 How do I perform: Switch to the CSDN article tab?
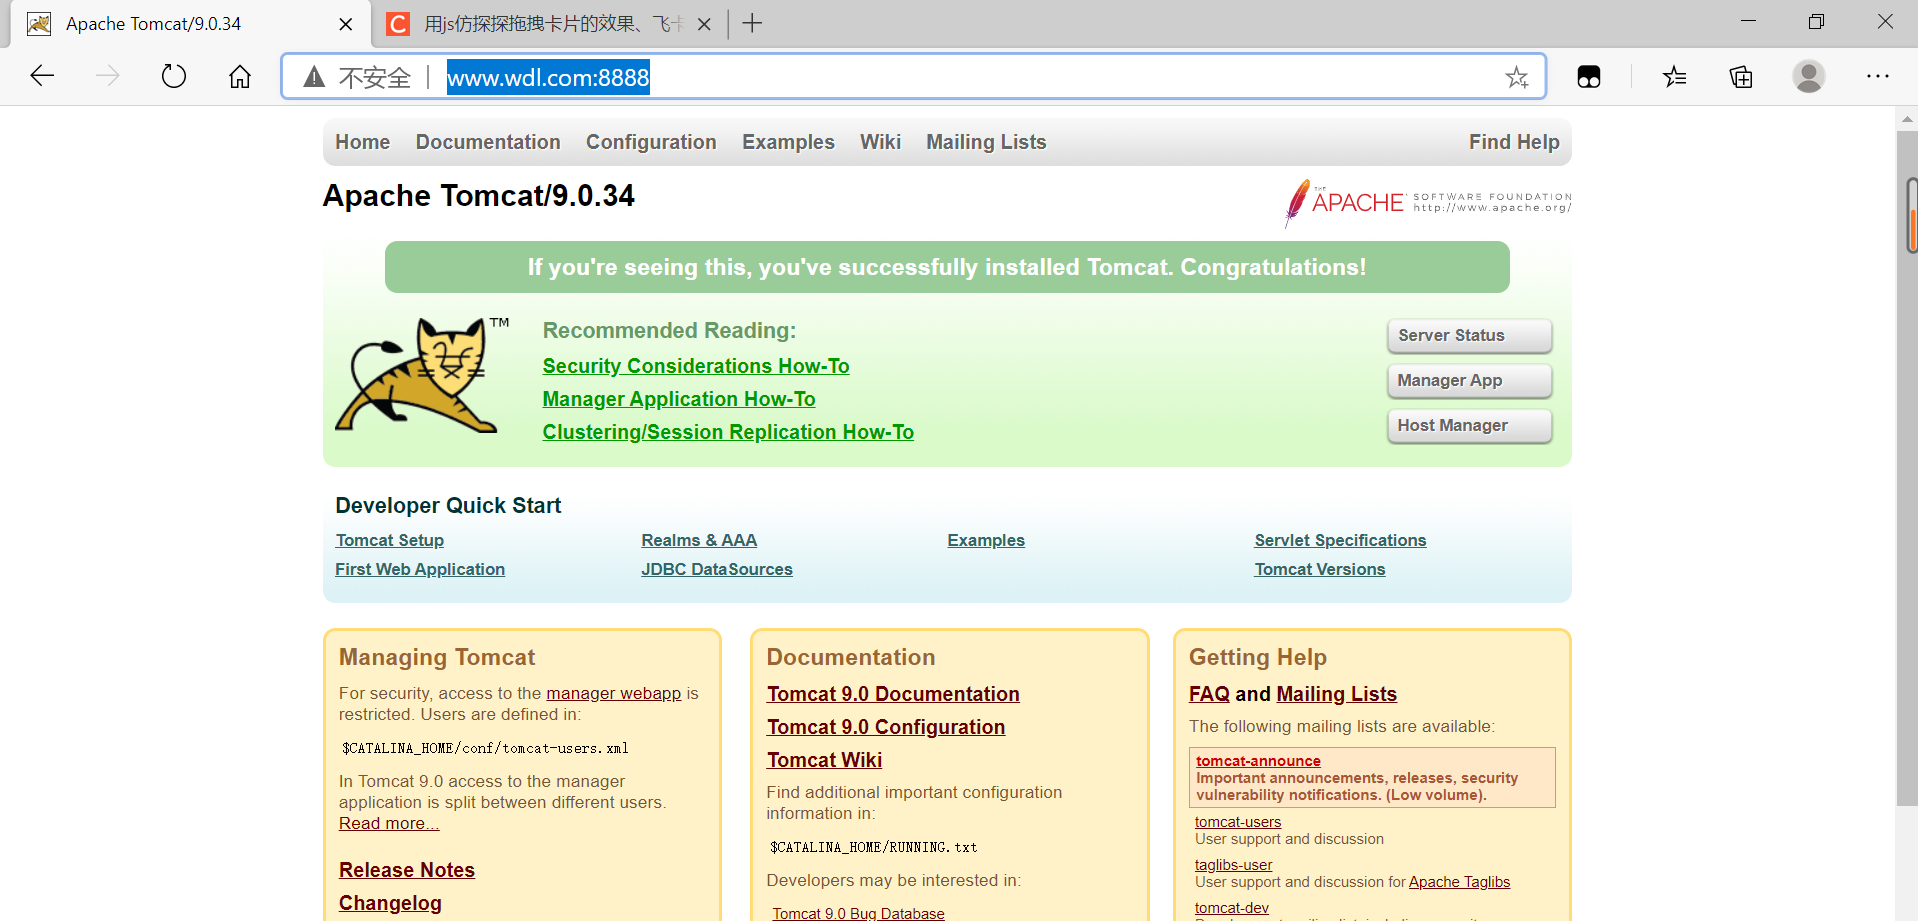548,24
